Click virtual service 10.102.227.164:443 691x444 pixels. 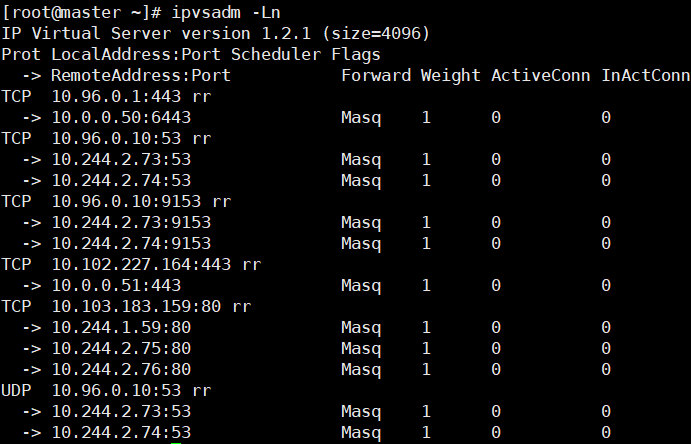tap(141, 264)
